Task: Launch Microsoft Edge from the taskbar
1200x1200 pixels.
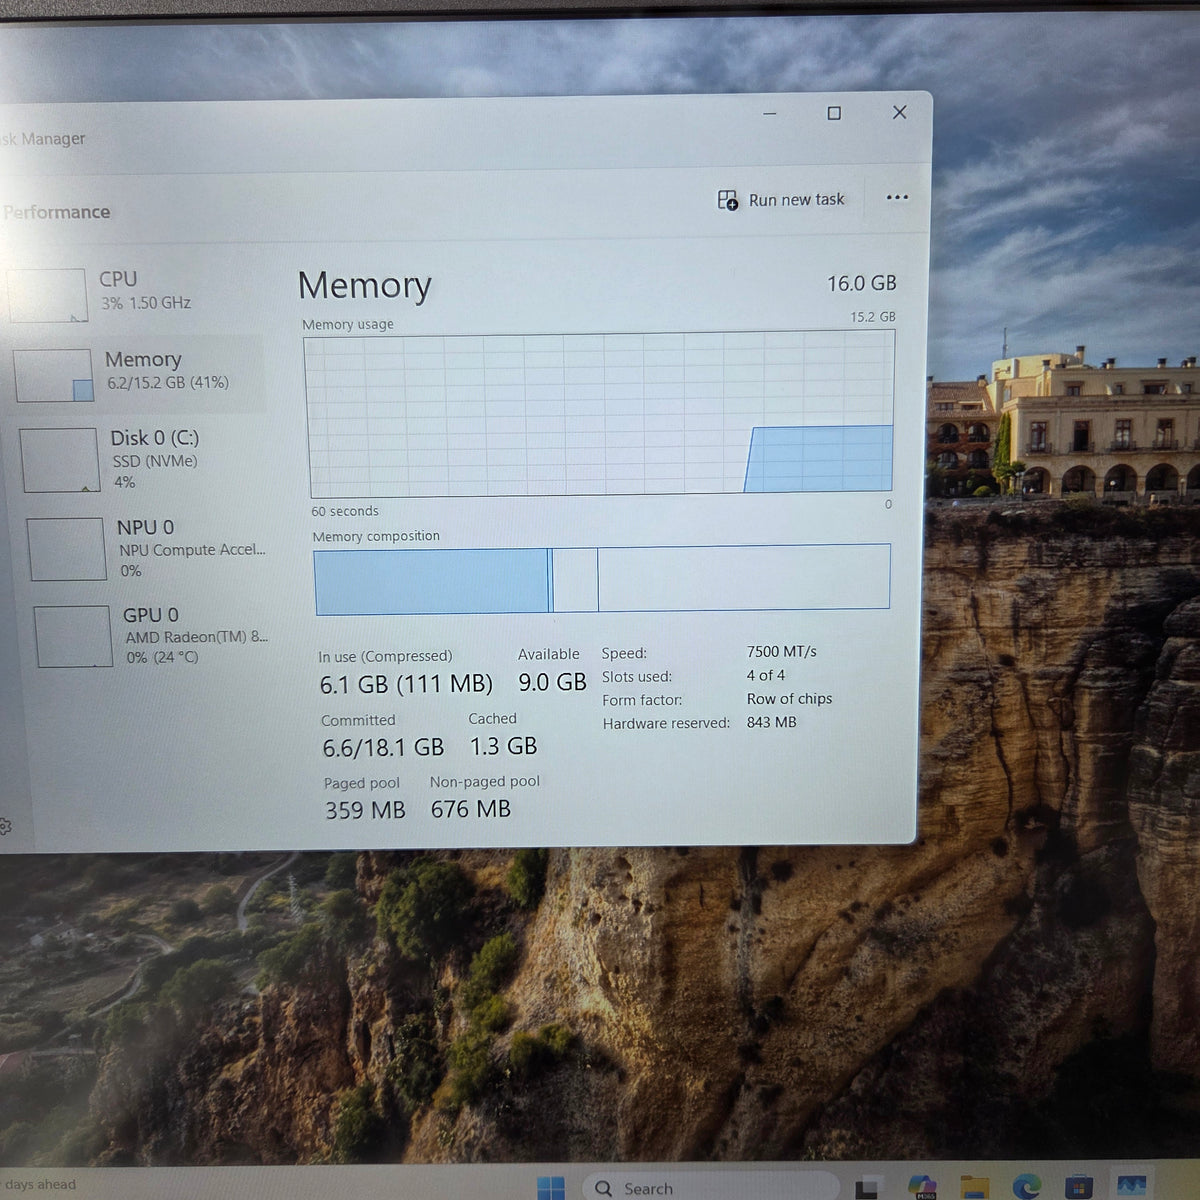Action: coord(1027,1187)
